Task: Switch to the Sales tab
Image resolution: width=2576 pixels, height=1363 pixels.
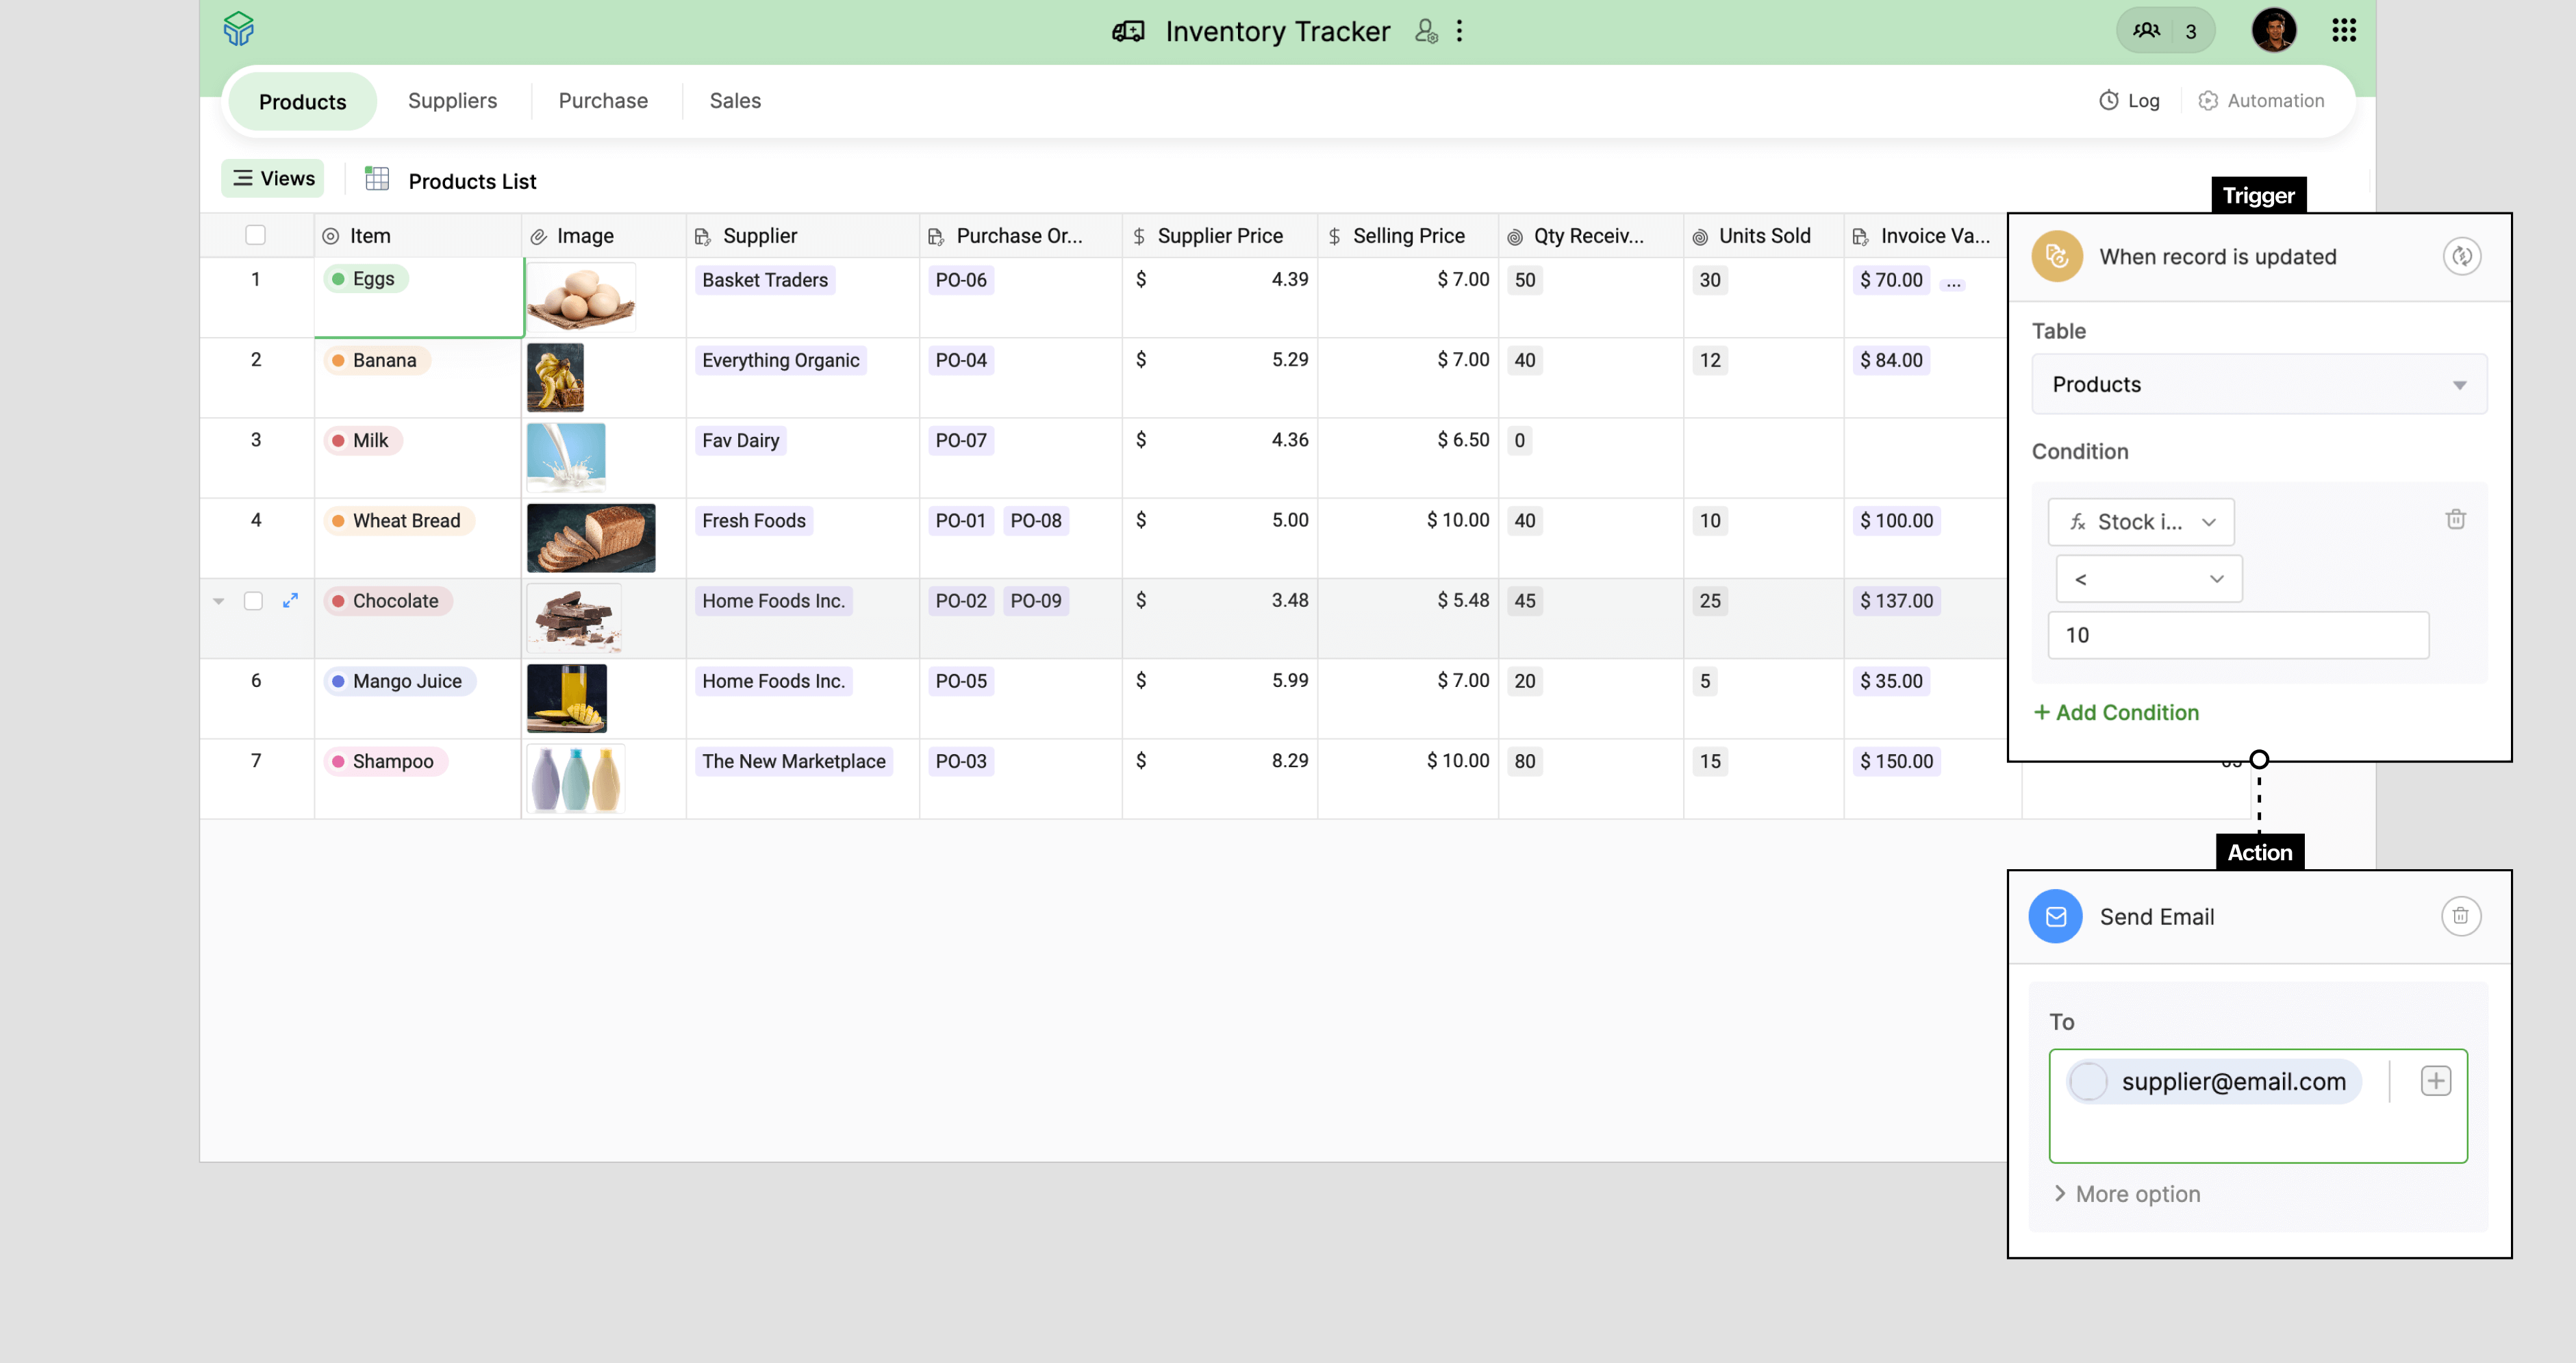Action: coord(734,101)
